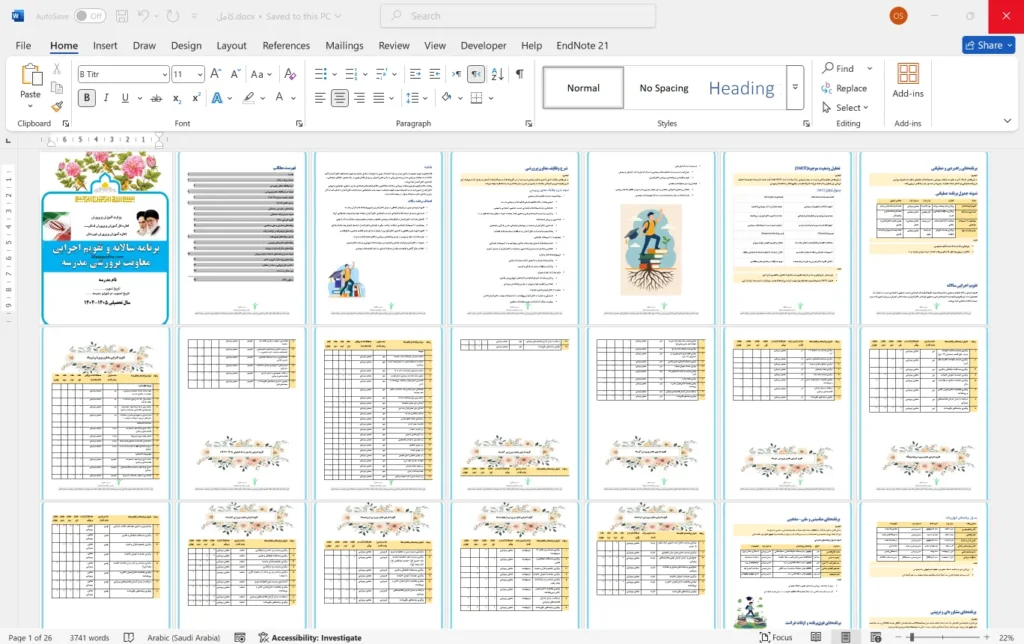Set left-to-right text direction
This screenshot has width=1024, height=644.
pos(456,74)
